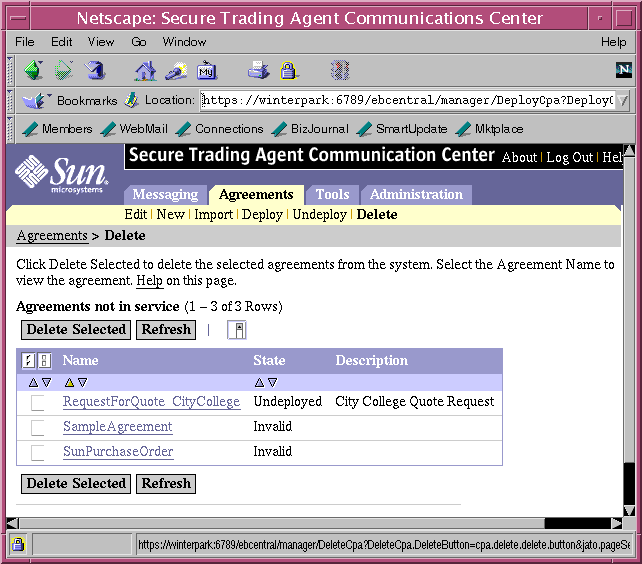The image size is (642, 564).
Task: Open the File menu
Action: [x=25, y=42]
